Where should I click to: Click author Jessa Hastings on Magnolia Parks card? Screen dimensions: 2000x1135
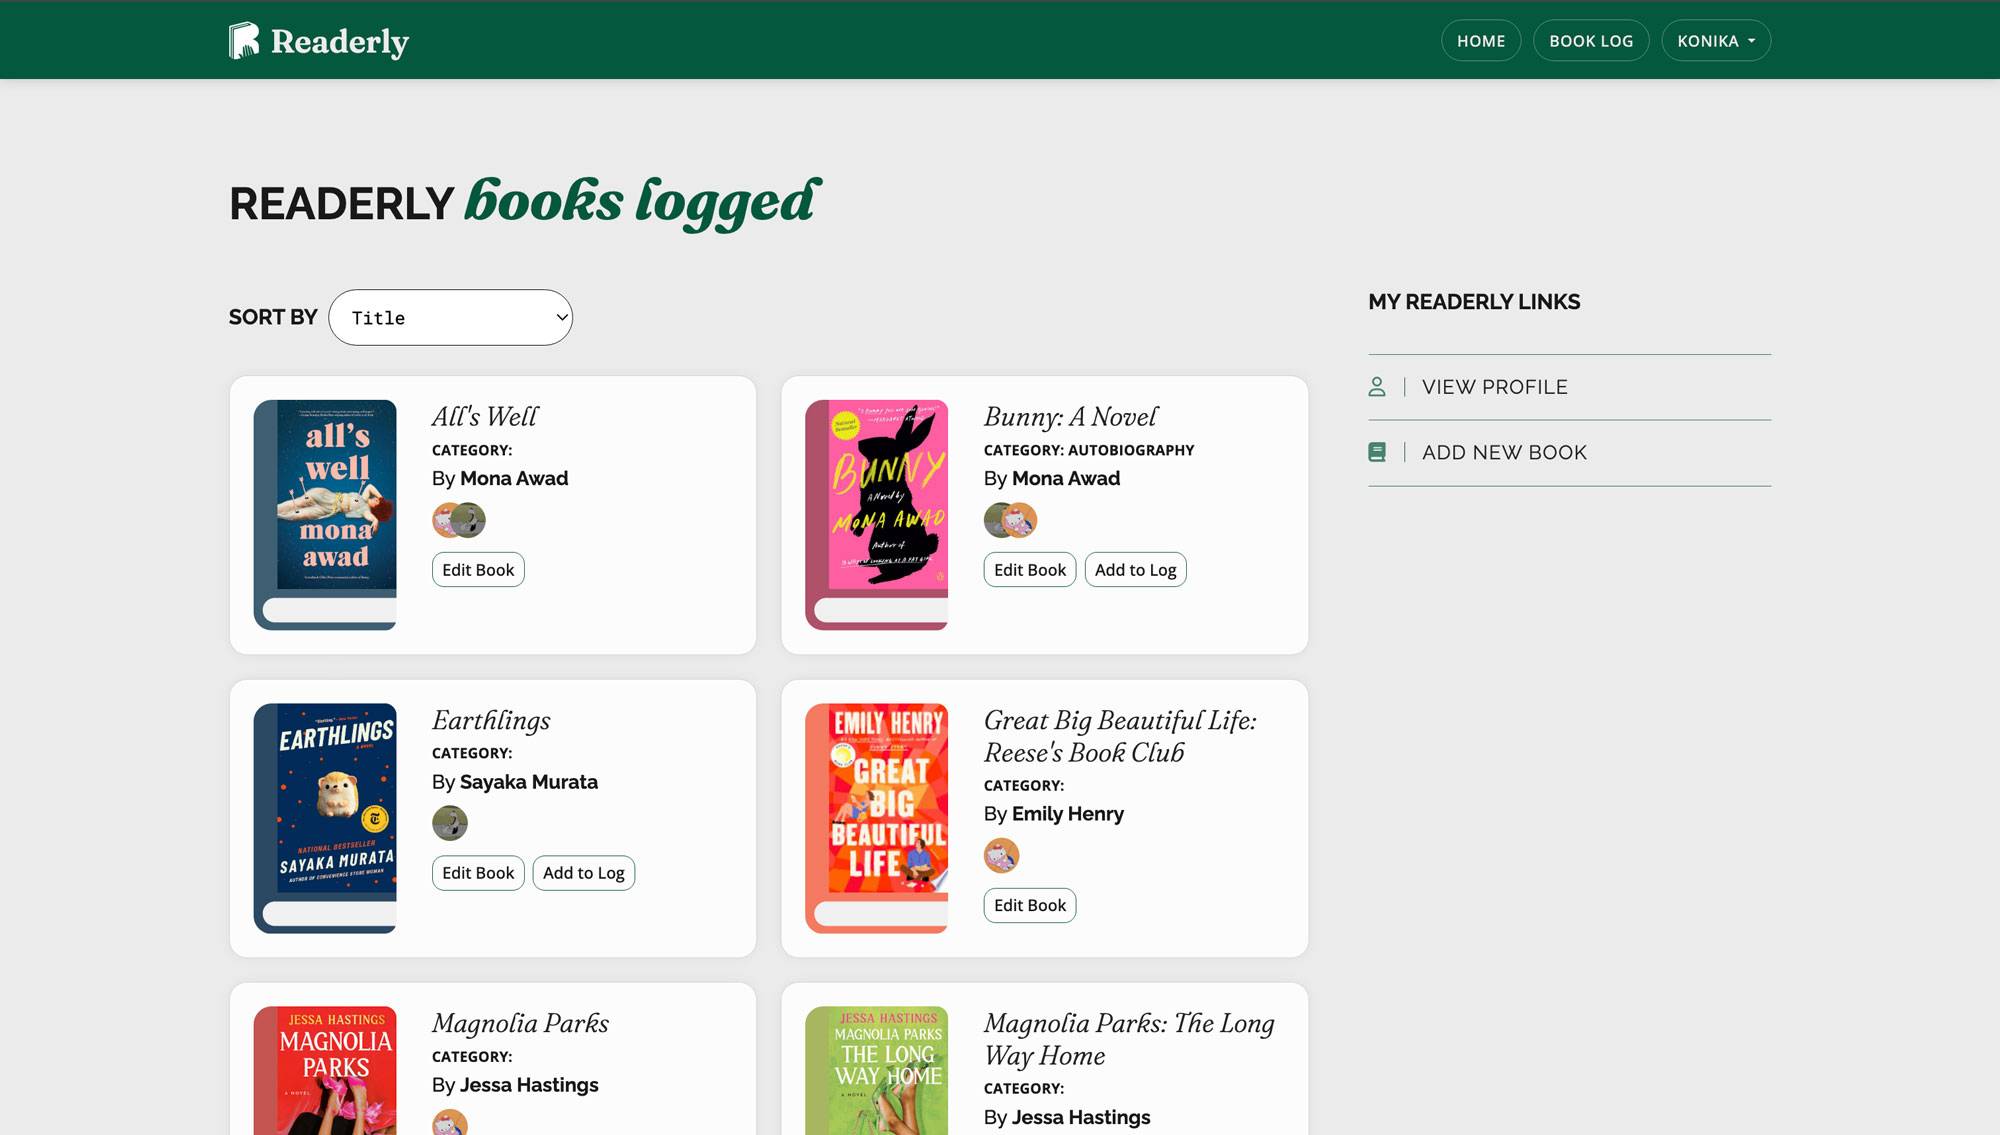pyautogui.click(x=529, y=1085)
